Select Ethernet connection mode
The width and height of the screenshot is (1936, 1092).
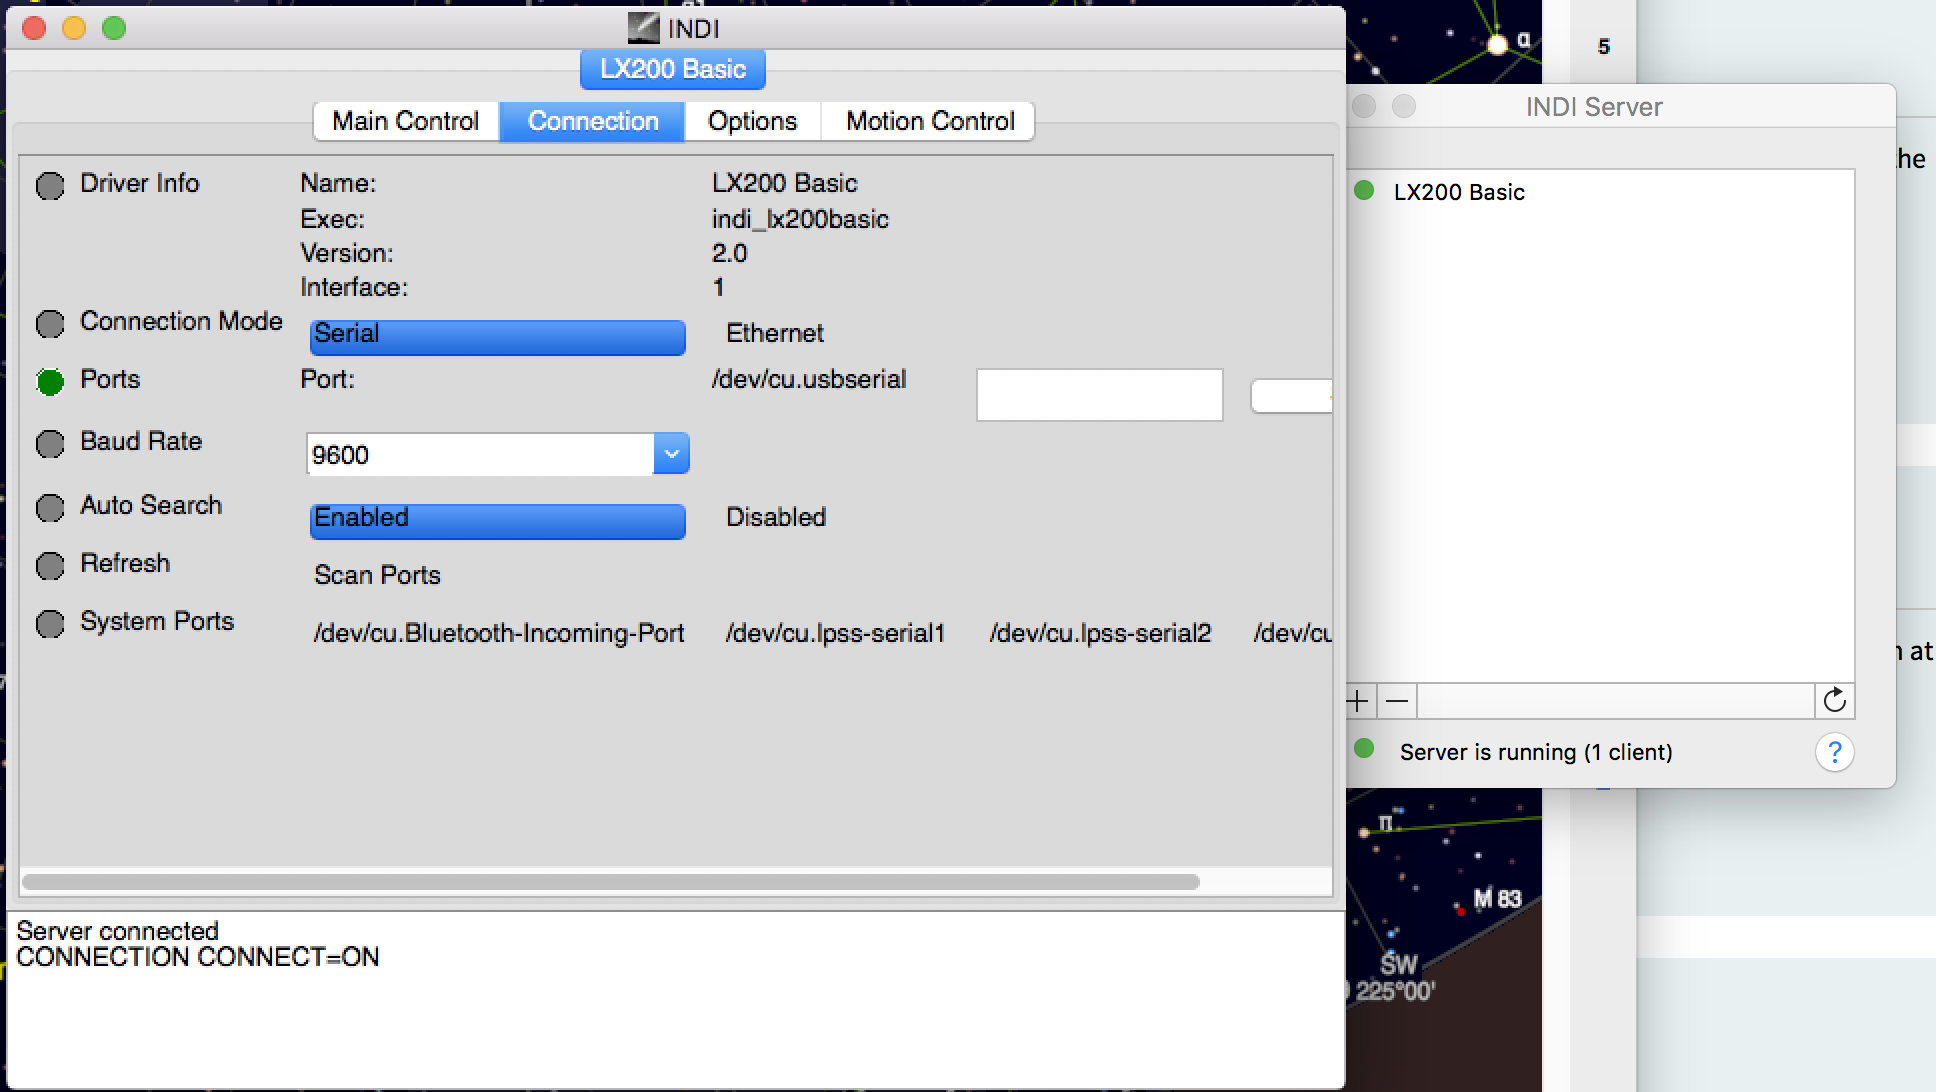[775, 333]
